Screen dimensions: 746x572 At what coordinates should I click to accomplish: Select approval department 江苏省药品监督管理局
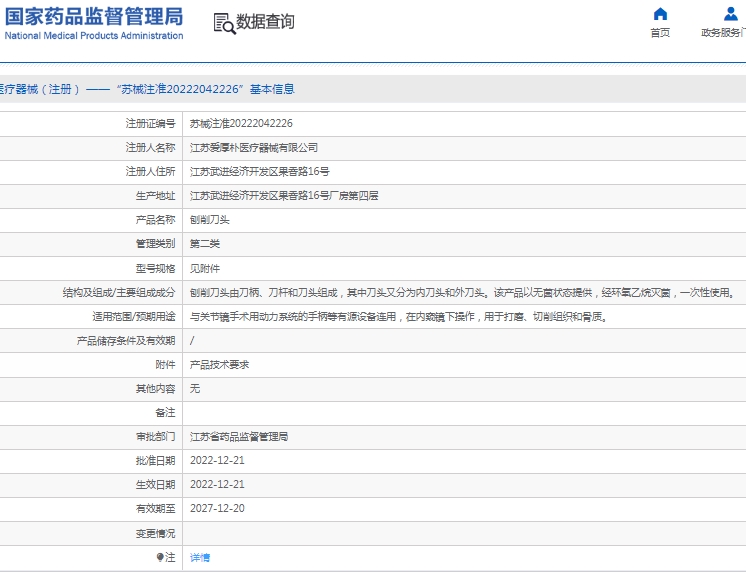pos(239,436)
